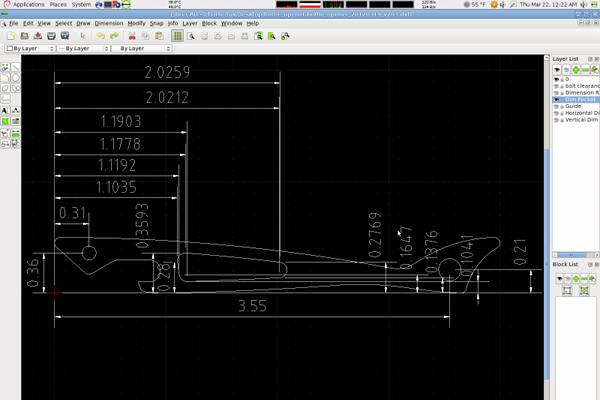Select the Vertical Dim layer name
Screen dimensions: 600x400
pyautogui.click(x=582, y=120)
